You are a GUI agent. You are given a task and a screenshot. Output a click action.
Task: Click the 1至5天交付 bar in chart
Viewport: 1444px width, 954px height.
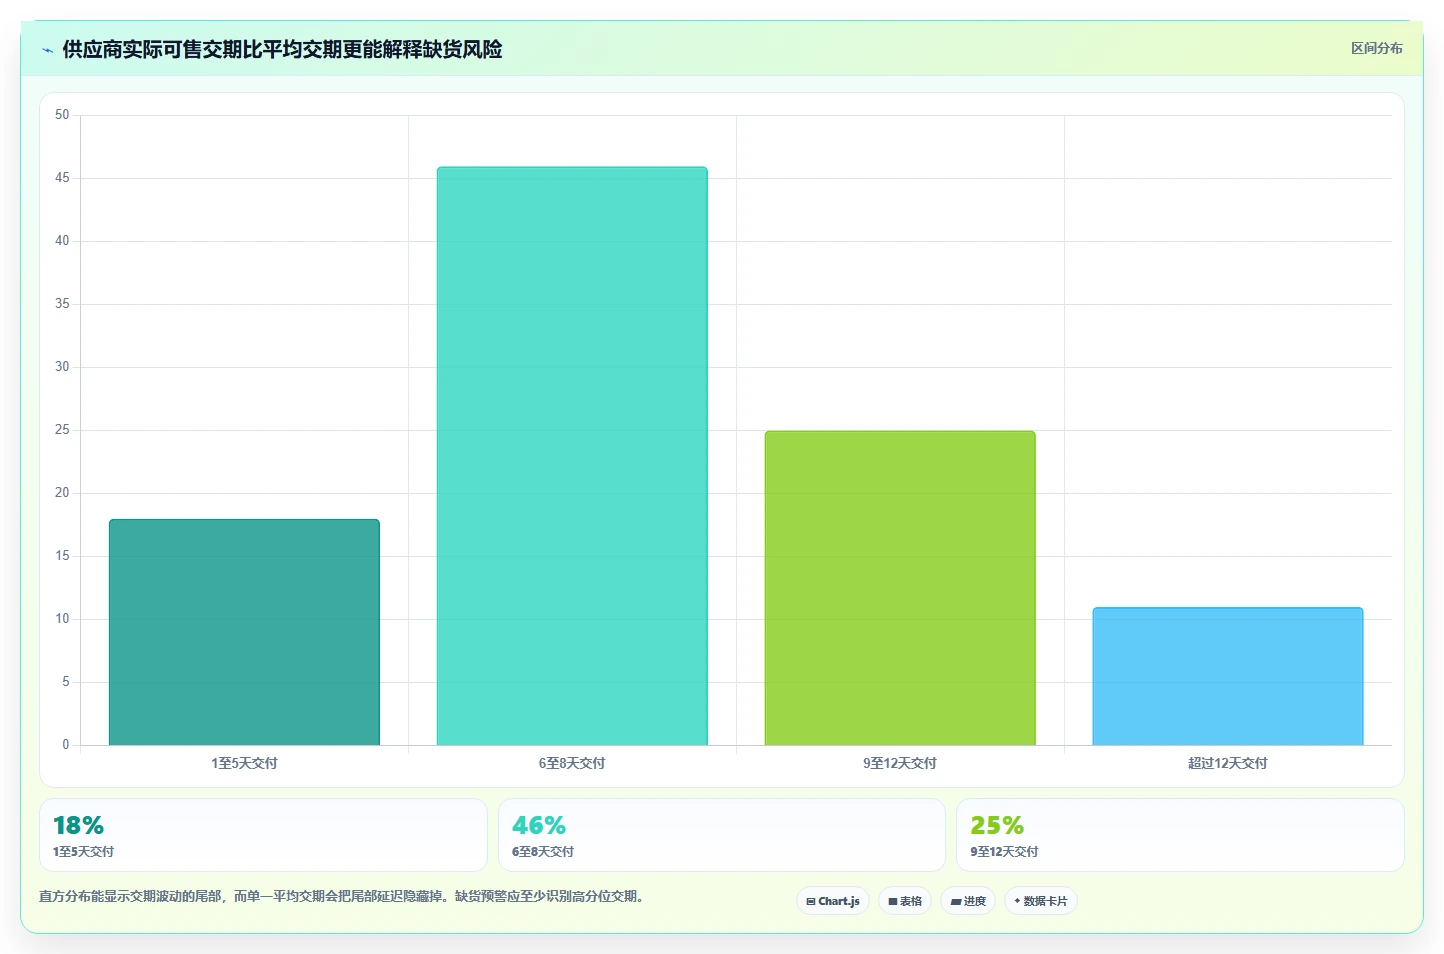pos(244,632)
